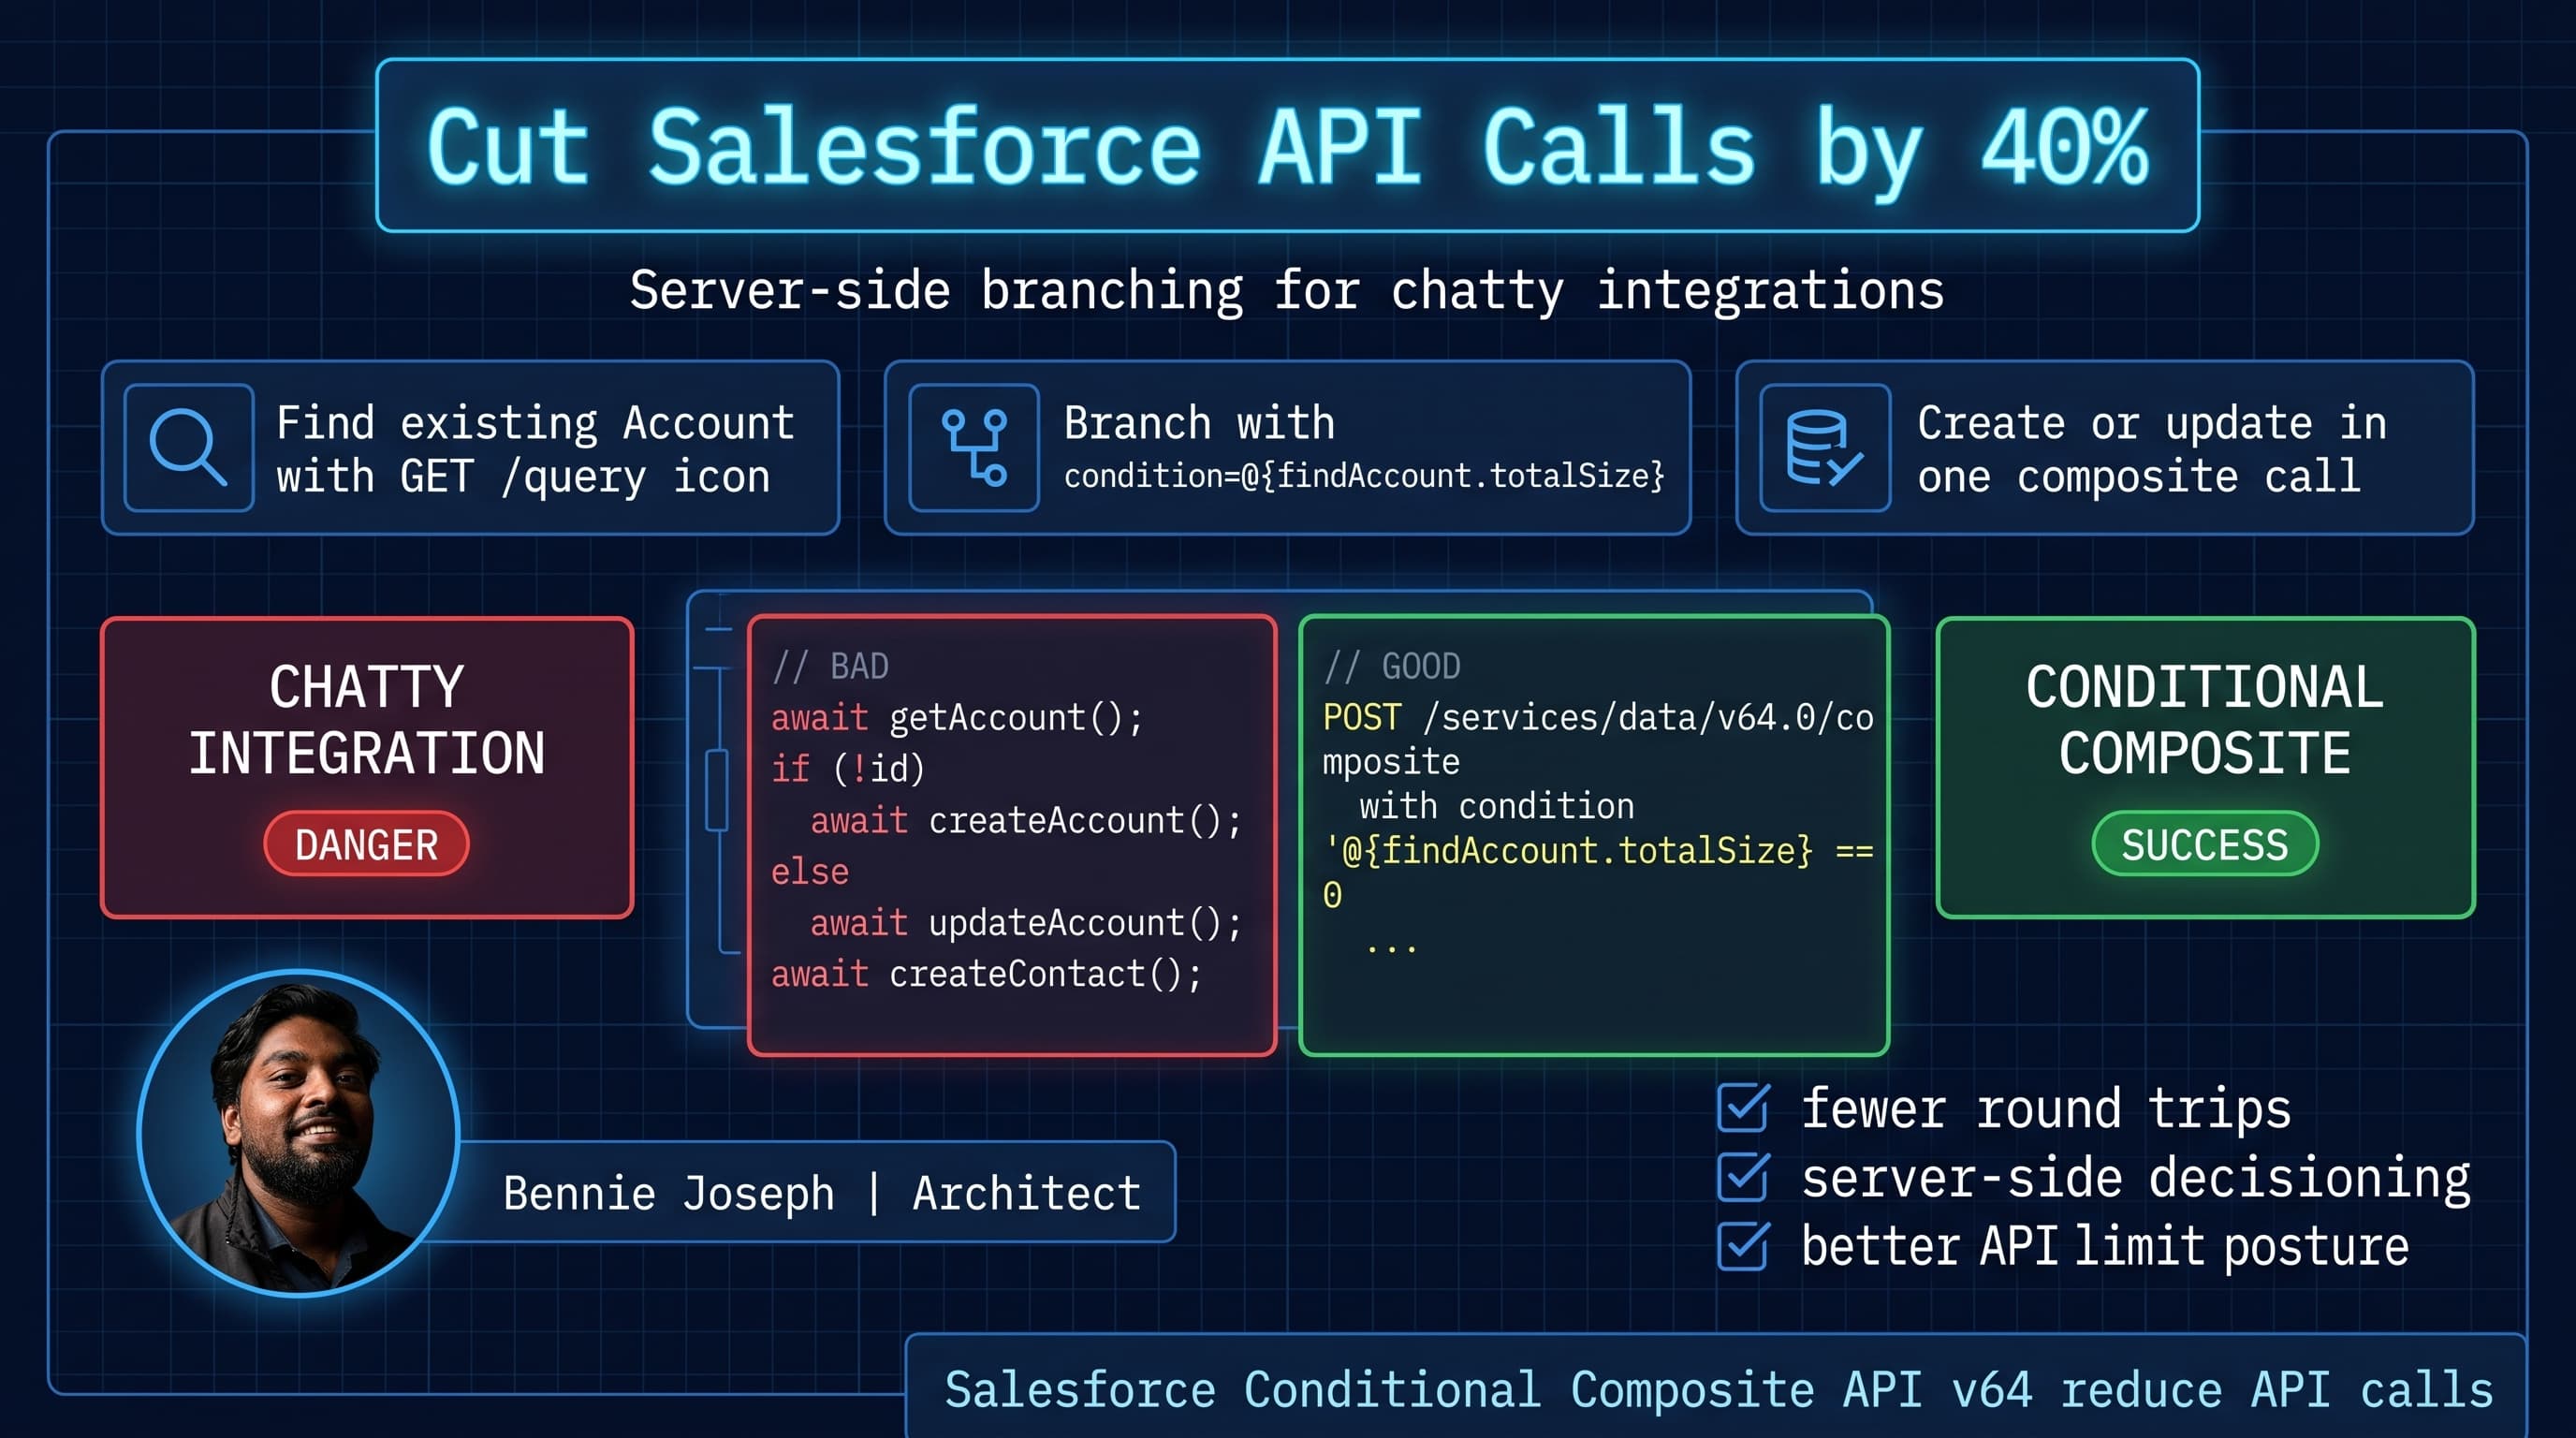
Task: Click the 'with condition' code line
Action: tap(1496, 806)
